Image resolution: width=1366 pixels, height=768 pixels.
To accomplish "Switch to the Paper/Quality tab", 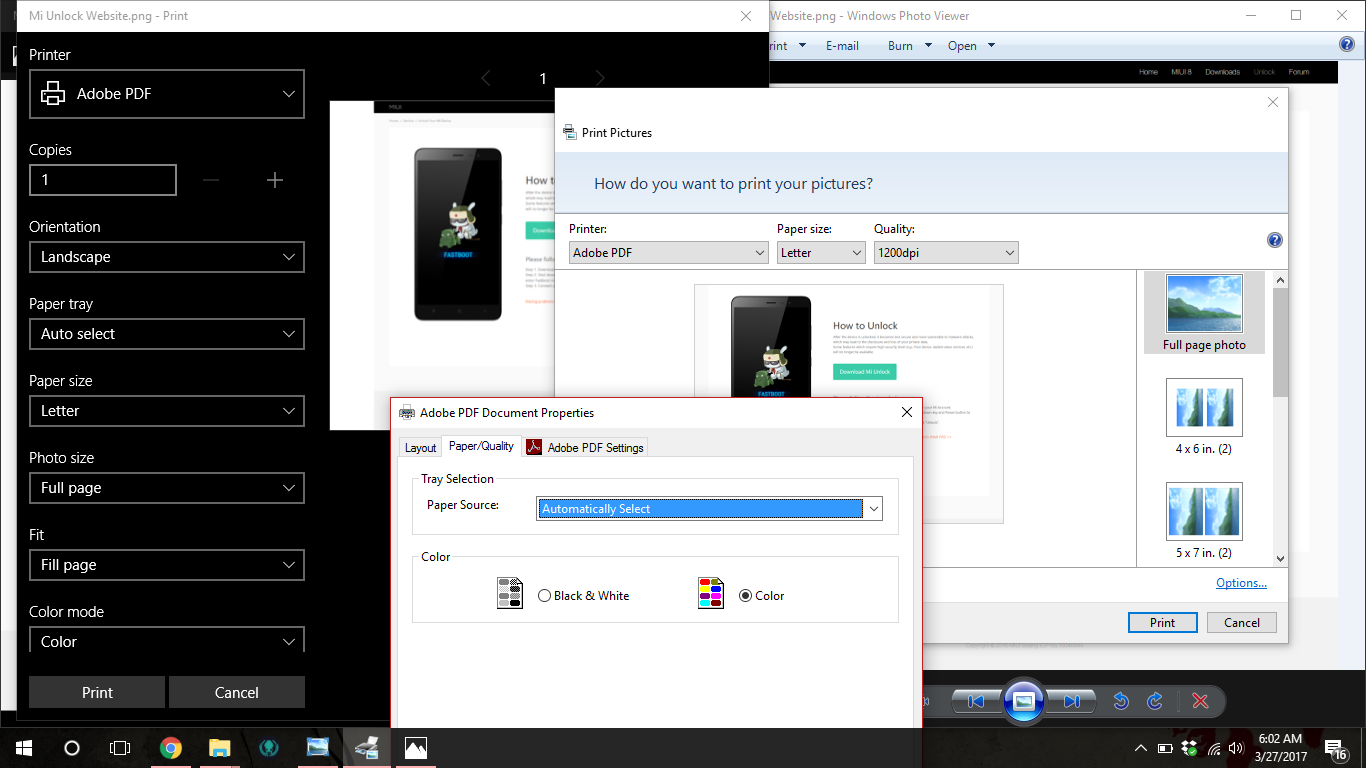I will click(x=481, y=446).
